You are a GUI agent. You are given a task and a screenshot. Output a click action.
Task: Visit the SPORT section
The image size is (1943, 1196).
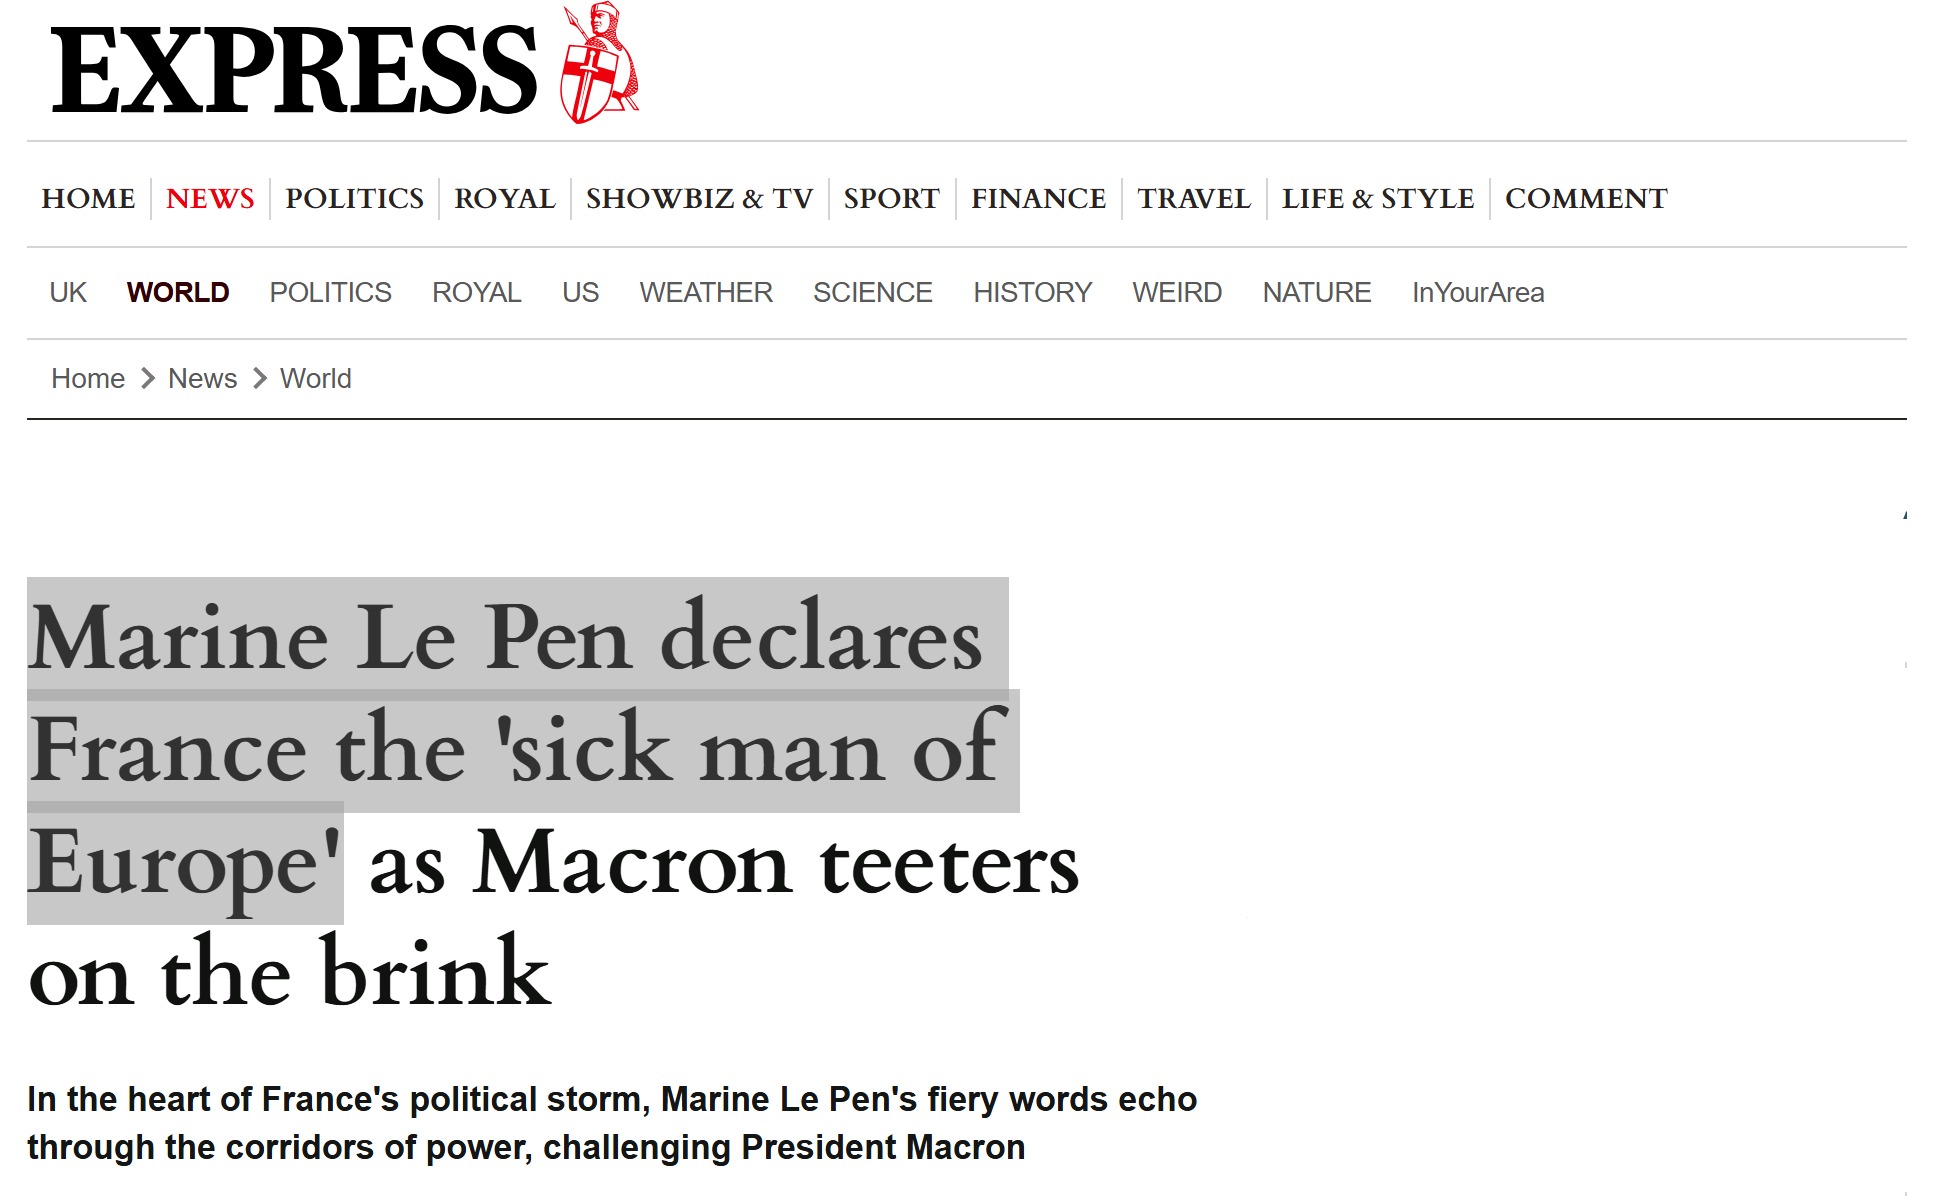coord(891,198)
